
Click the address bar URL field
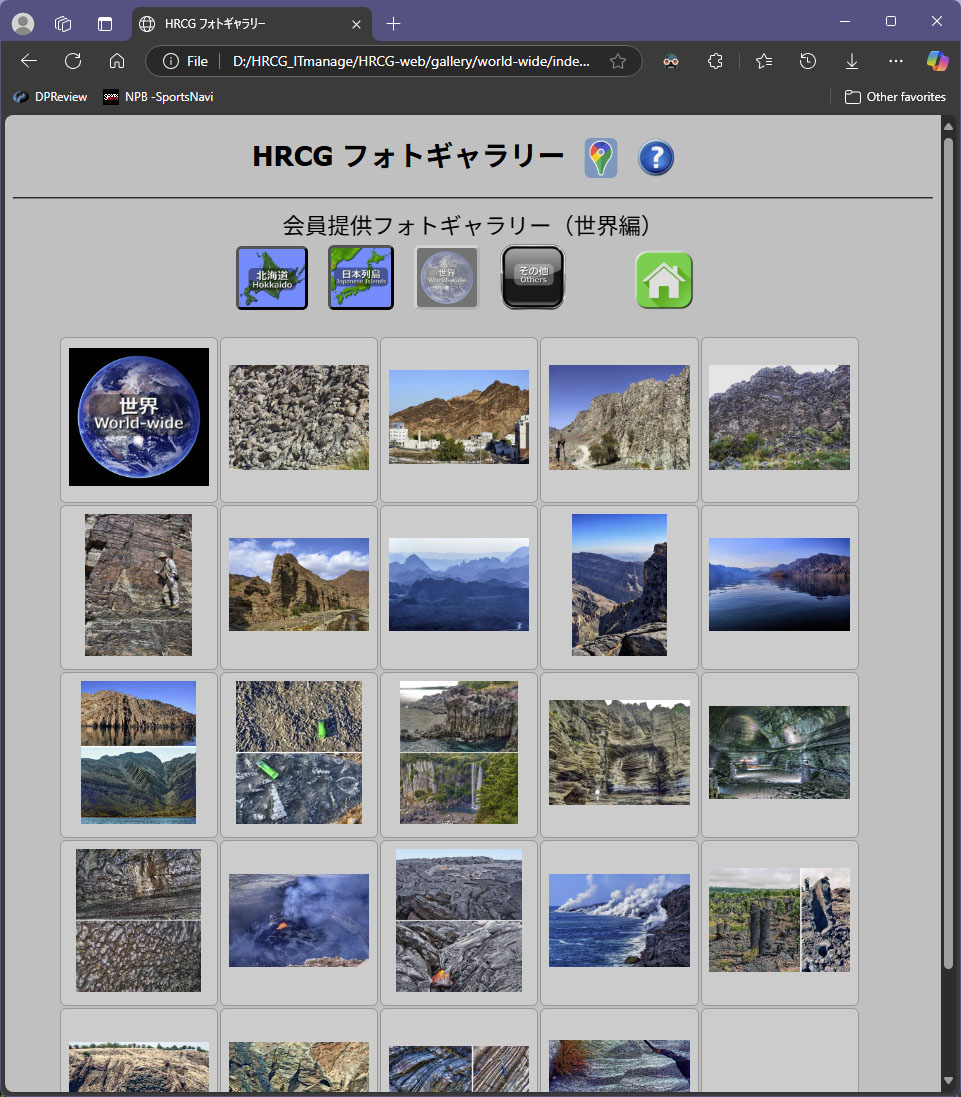pos(411,62)
